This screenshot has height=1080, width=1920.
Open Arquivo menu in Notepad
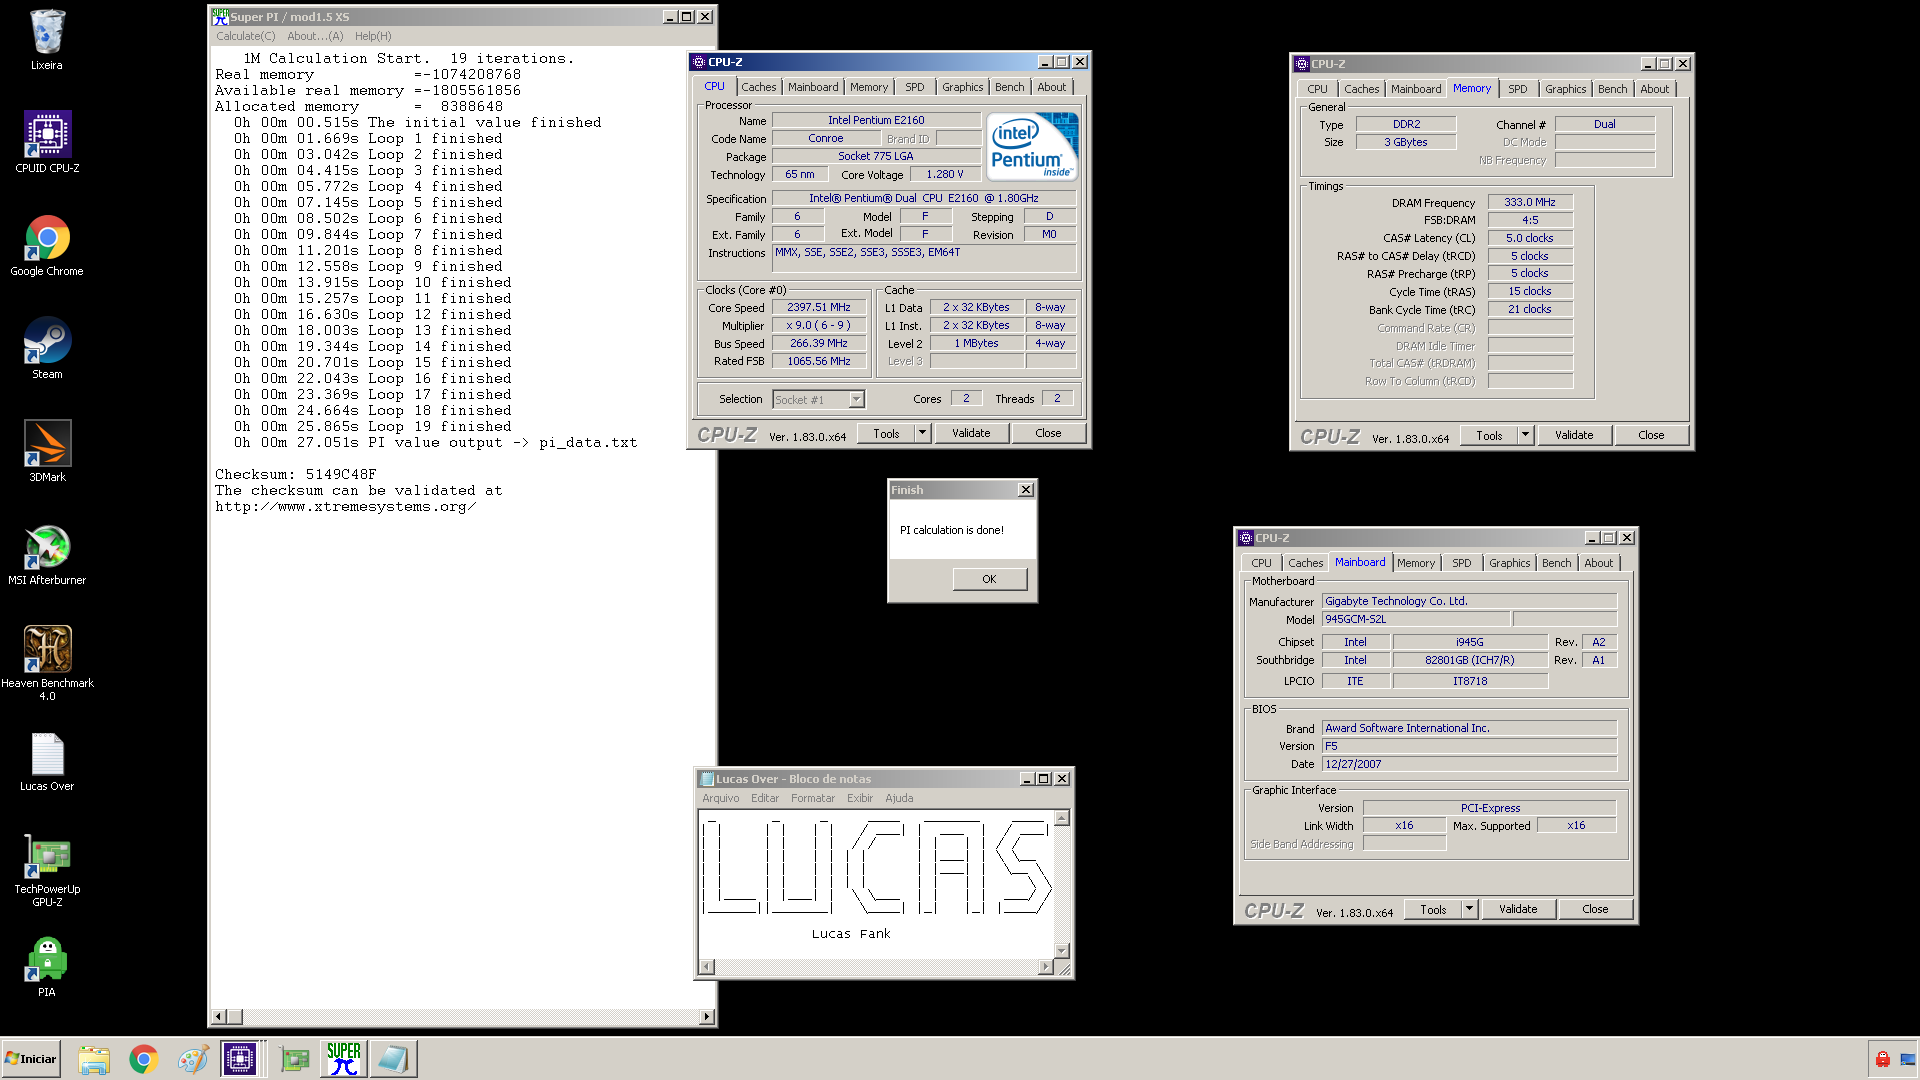pos(721,798)
